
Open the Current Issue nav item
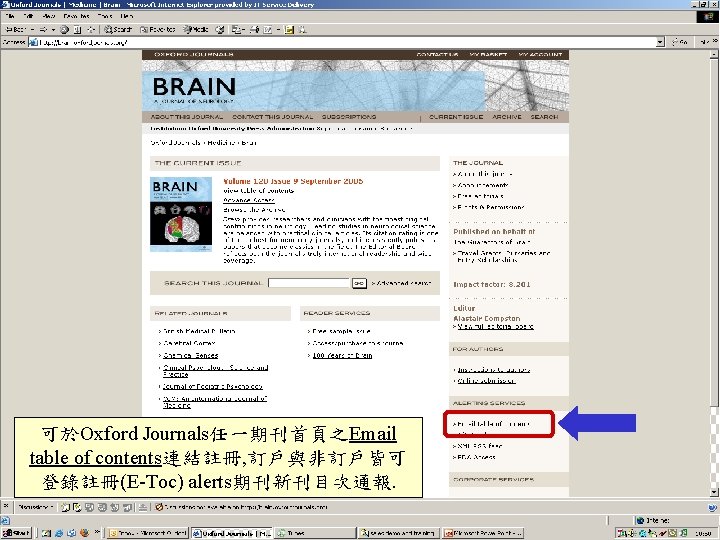[x=456, y=117]
